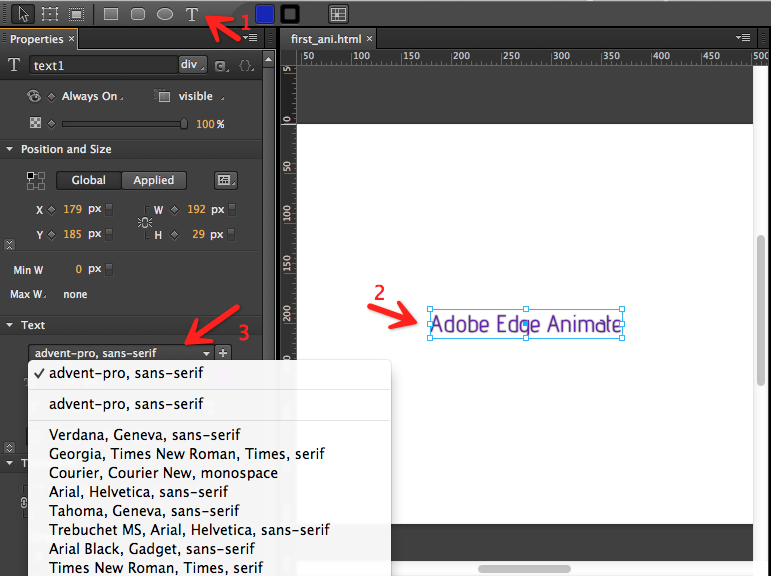Add keyframe diamond for W width
Screen dimensions: 771x576
coord(175,210)
